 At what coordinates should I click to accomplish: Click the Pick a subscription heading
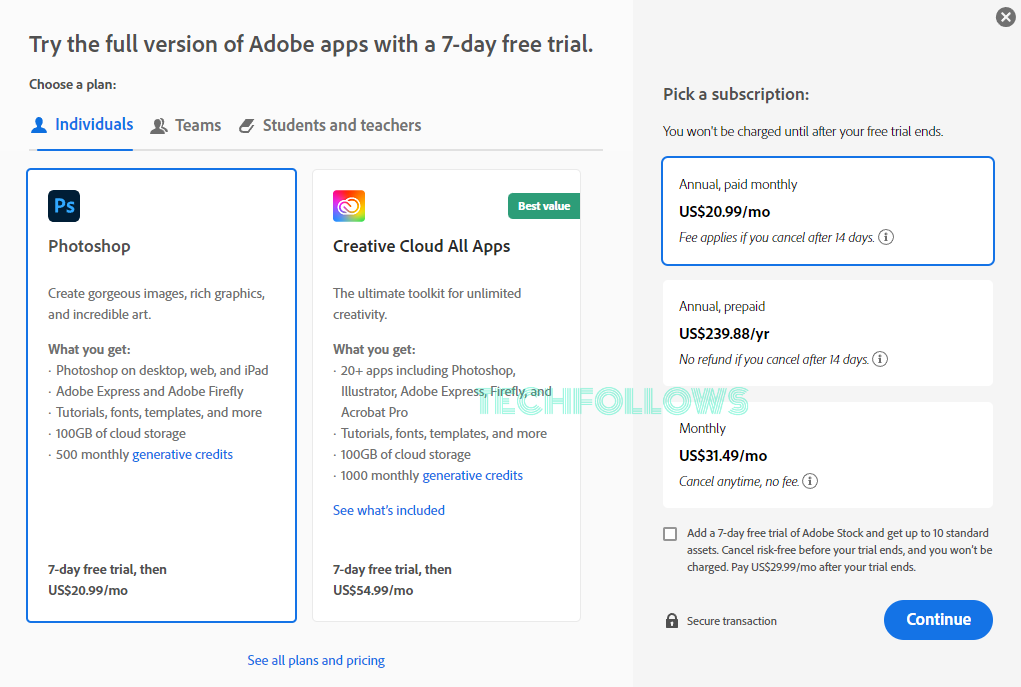(736, 94)
